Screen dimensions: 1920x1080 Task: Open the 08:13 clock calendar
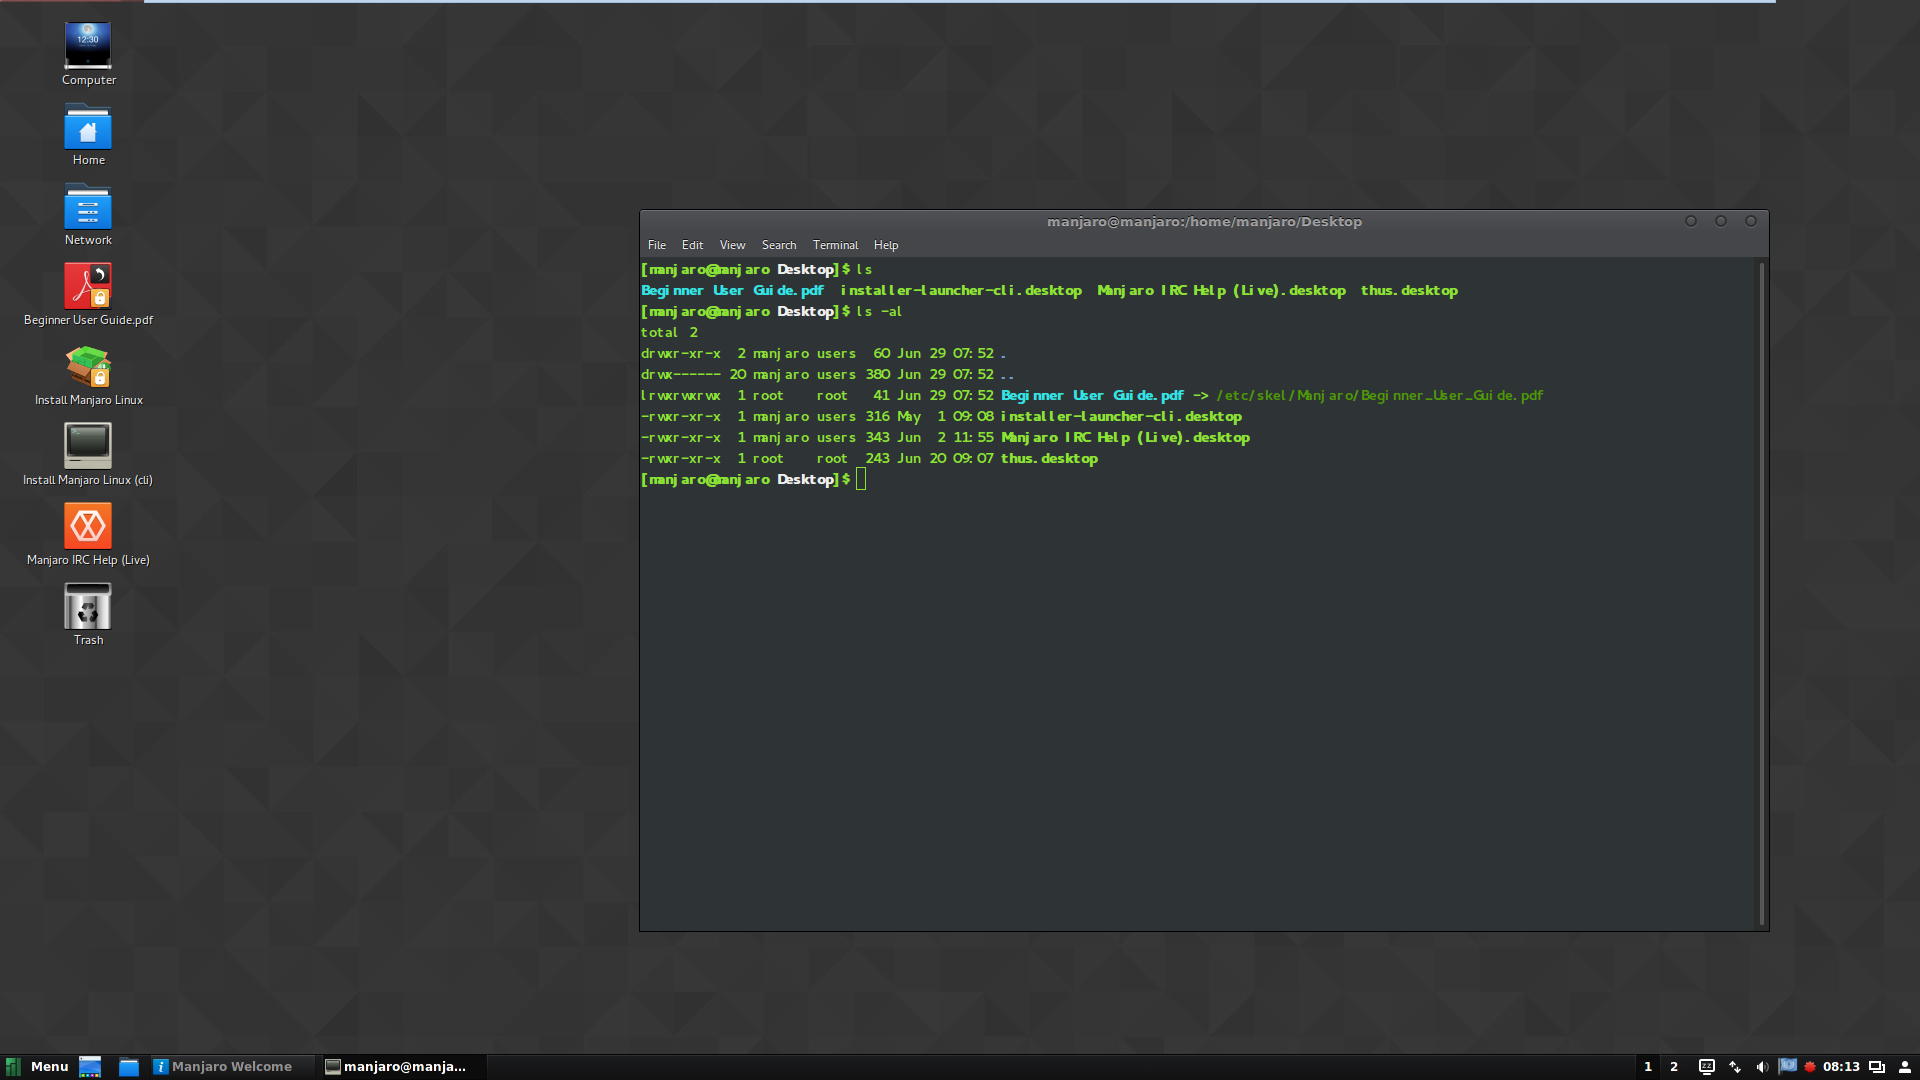coord(1841,1067)
